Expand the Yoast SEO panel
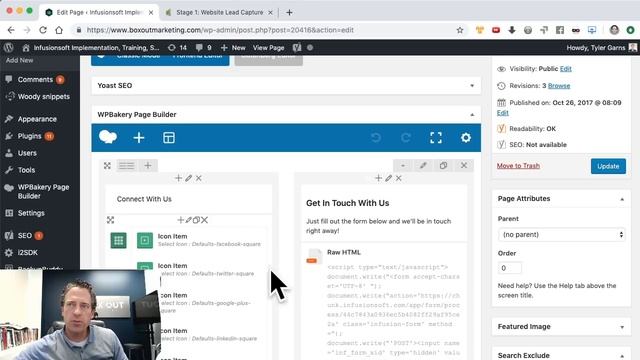The image size is (640, 360). (472, 86)
